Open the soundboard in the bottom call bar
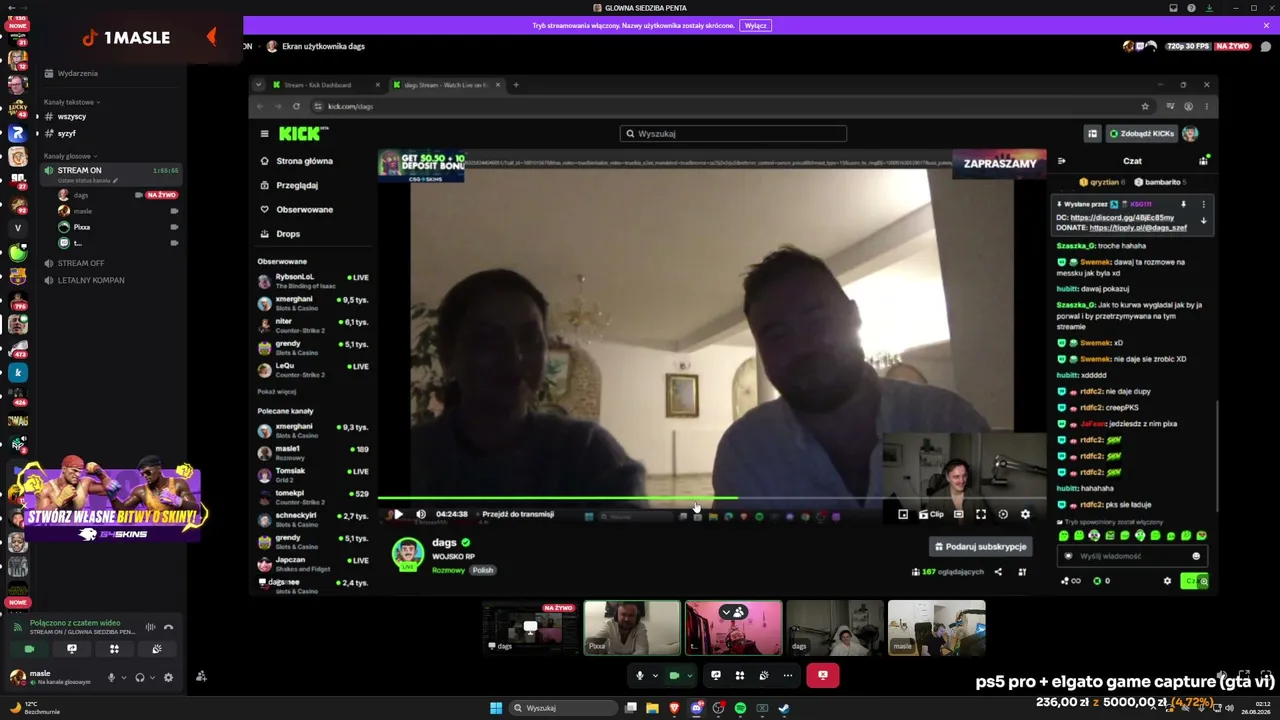Screen dimensions: 1280x720 (764, 675)
